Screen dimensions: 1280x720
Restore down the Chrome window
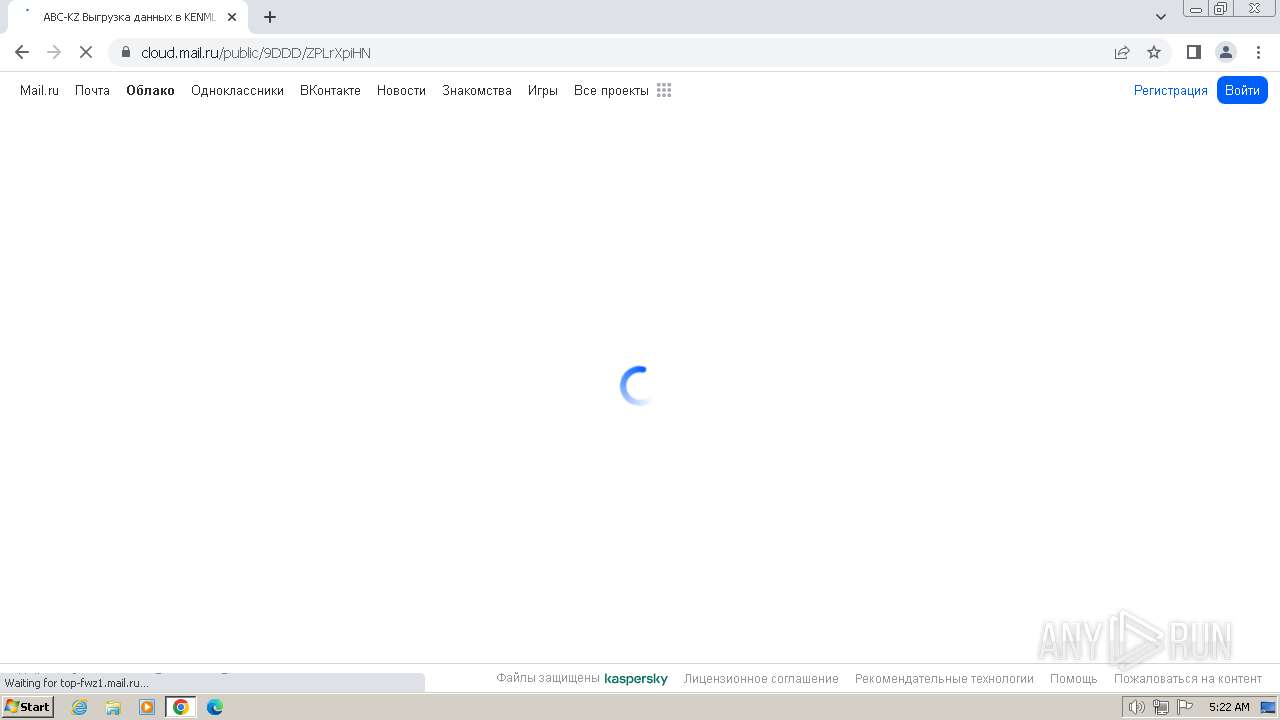[x=1221, y=9]
